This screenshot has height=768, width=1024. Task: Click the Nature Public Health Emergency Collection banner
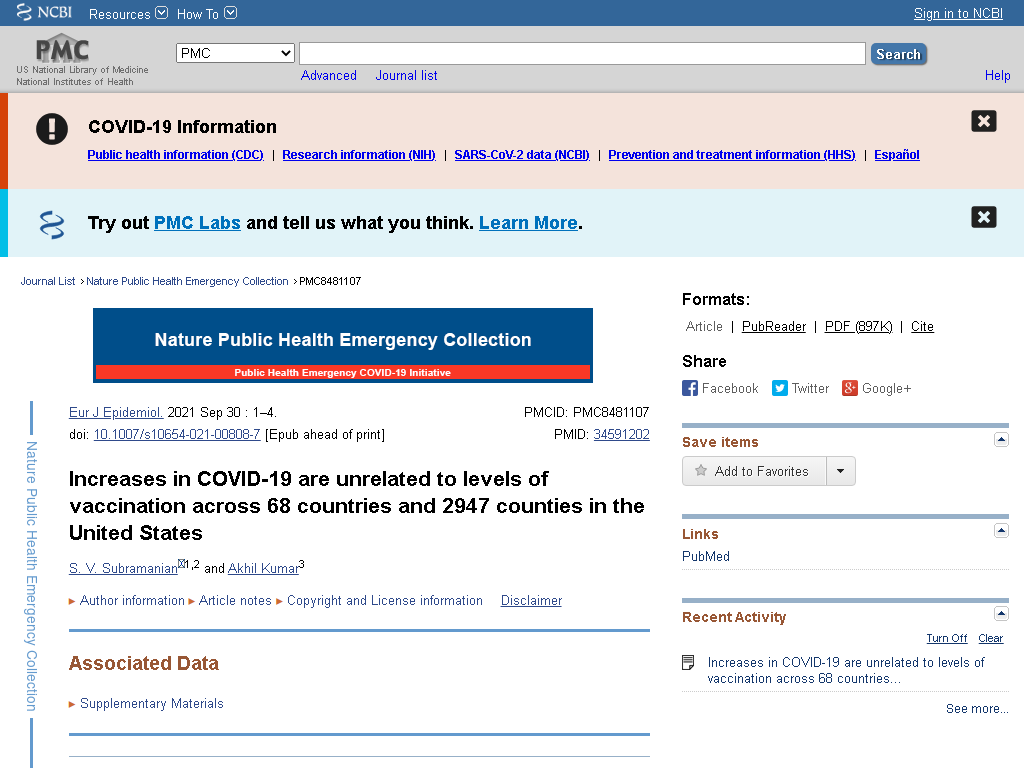pyautogui.click(x=343, y=345)
